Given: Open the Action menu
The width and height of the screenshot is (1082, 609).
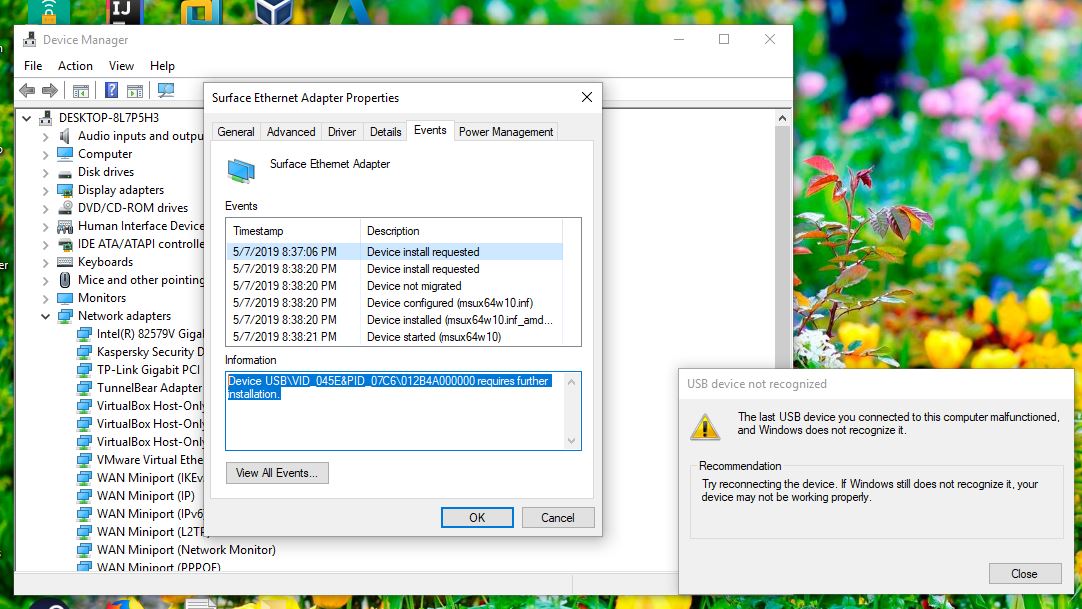Looking at the screenshot, I should point(75,66).
